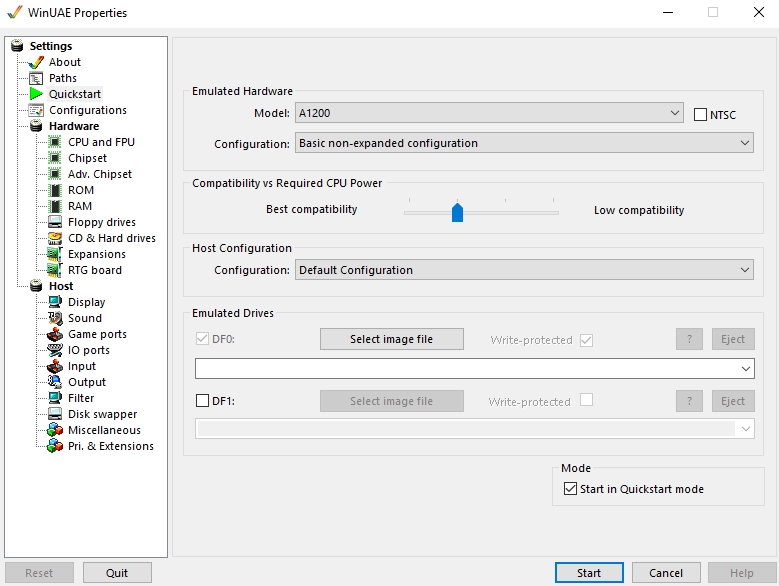Click Select image file for DF0
This screenshot has height=586, width=779.
pyautogui.click(x=391, y=340)
